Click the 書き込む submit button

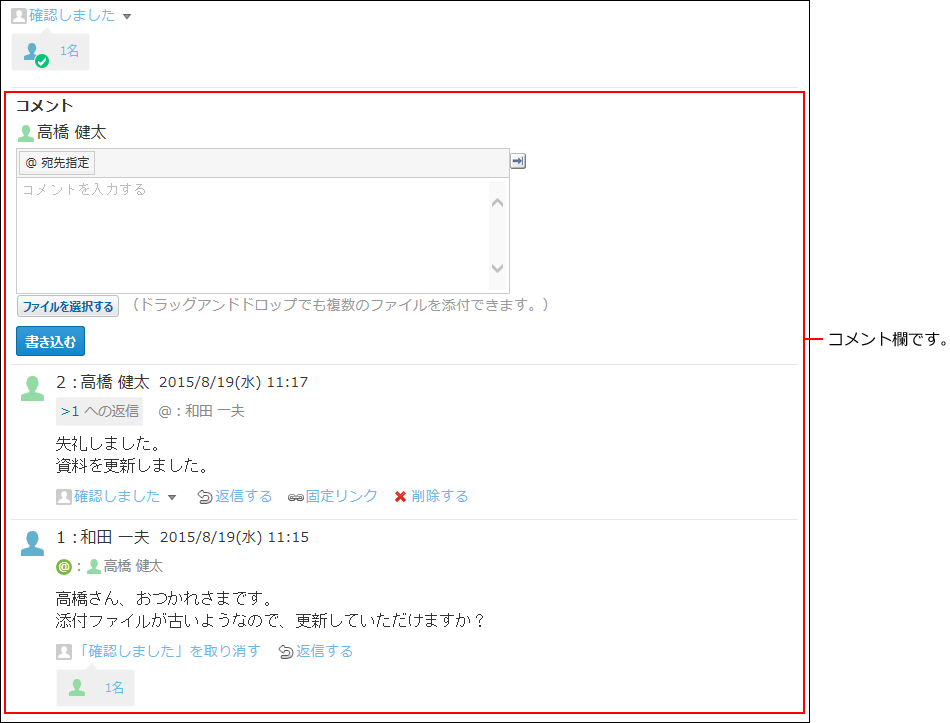[50, 341]
